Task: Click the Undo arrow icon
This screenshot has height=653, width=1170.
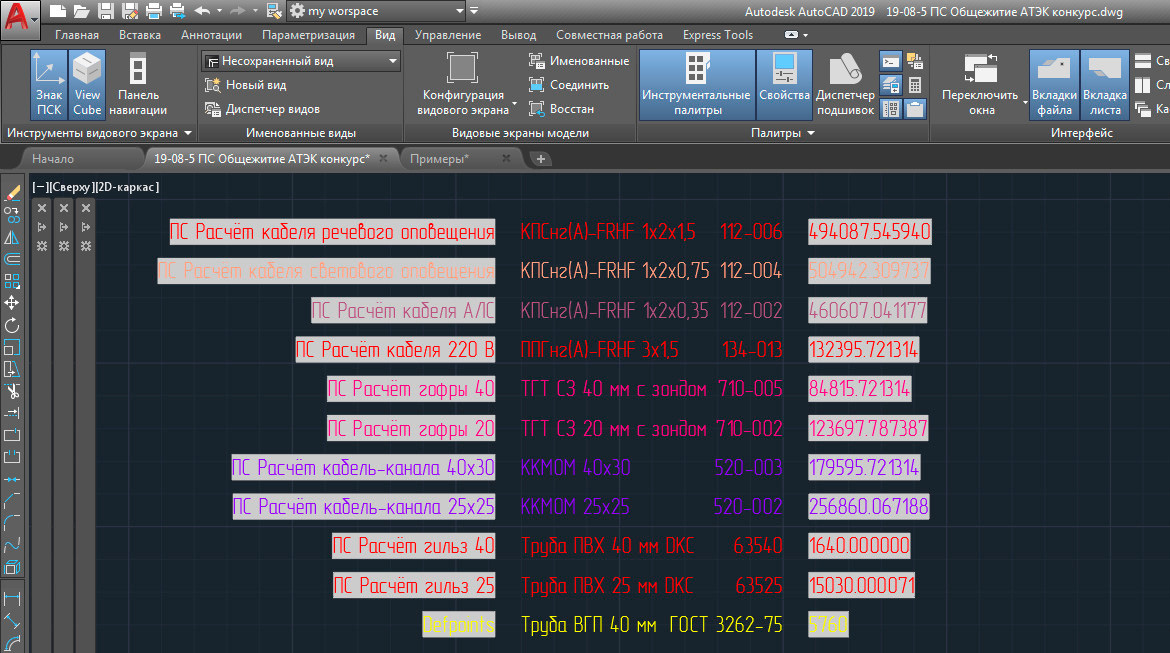Action: coord(202,11)
